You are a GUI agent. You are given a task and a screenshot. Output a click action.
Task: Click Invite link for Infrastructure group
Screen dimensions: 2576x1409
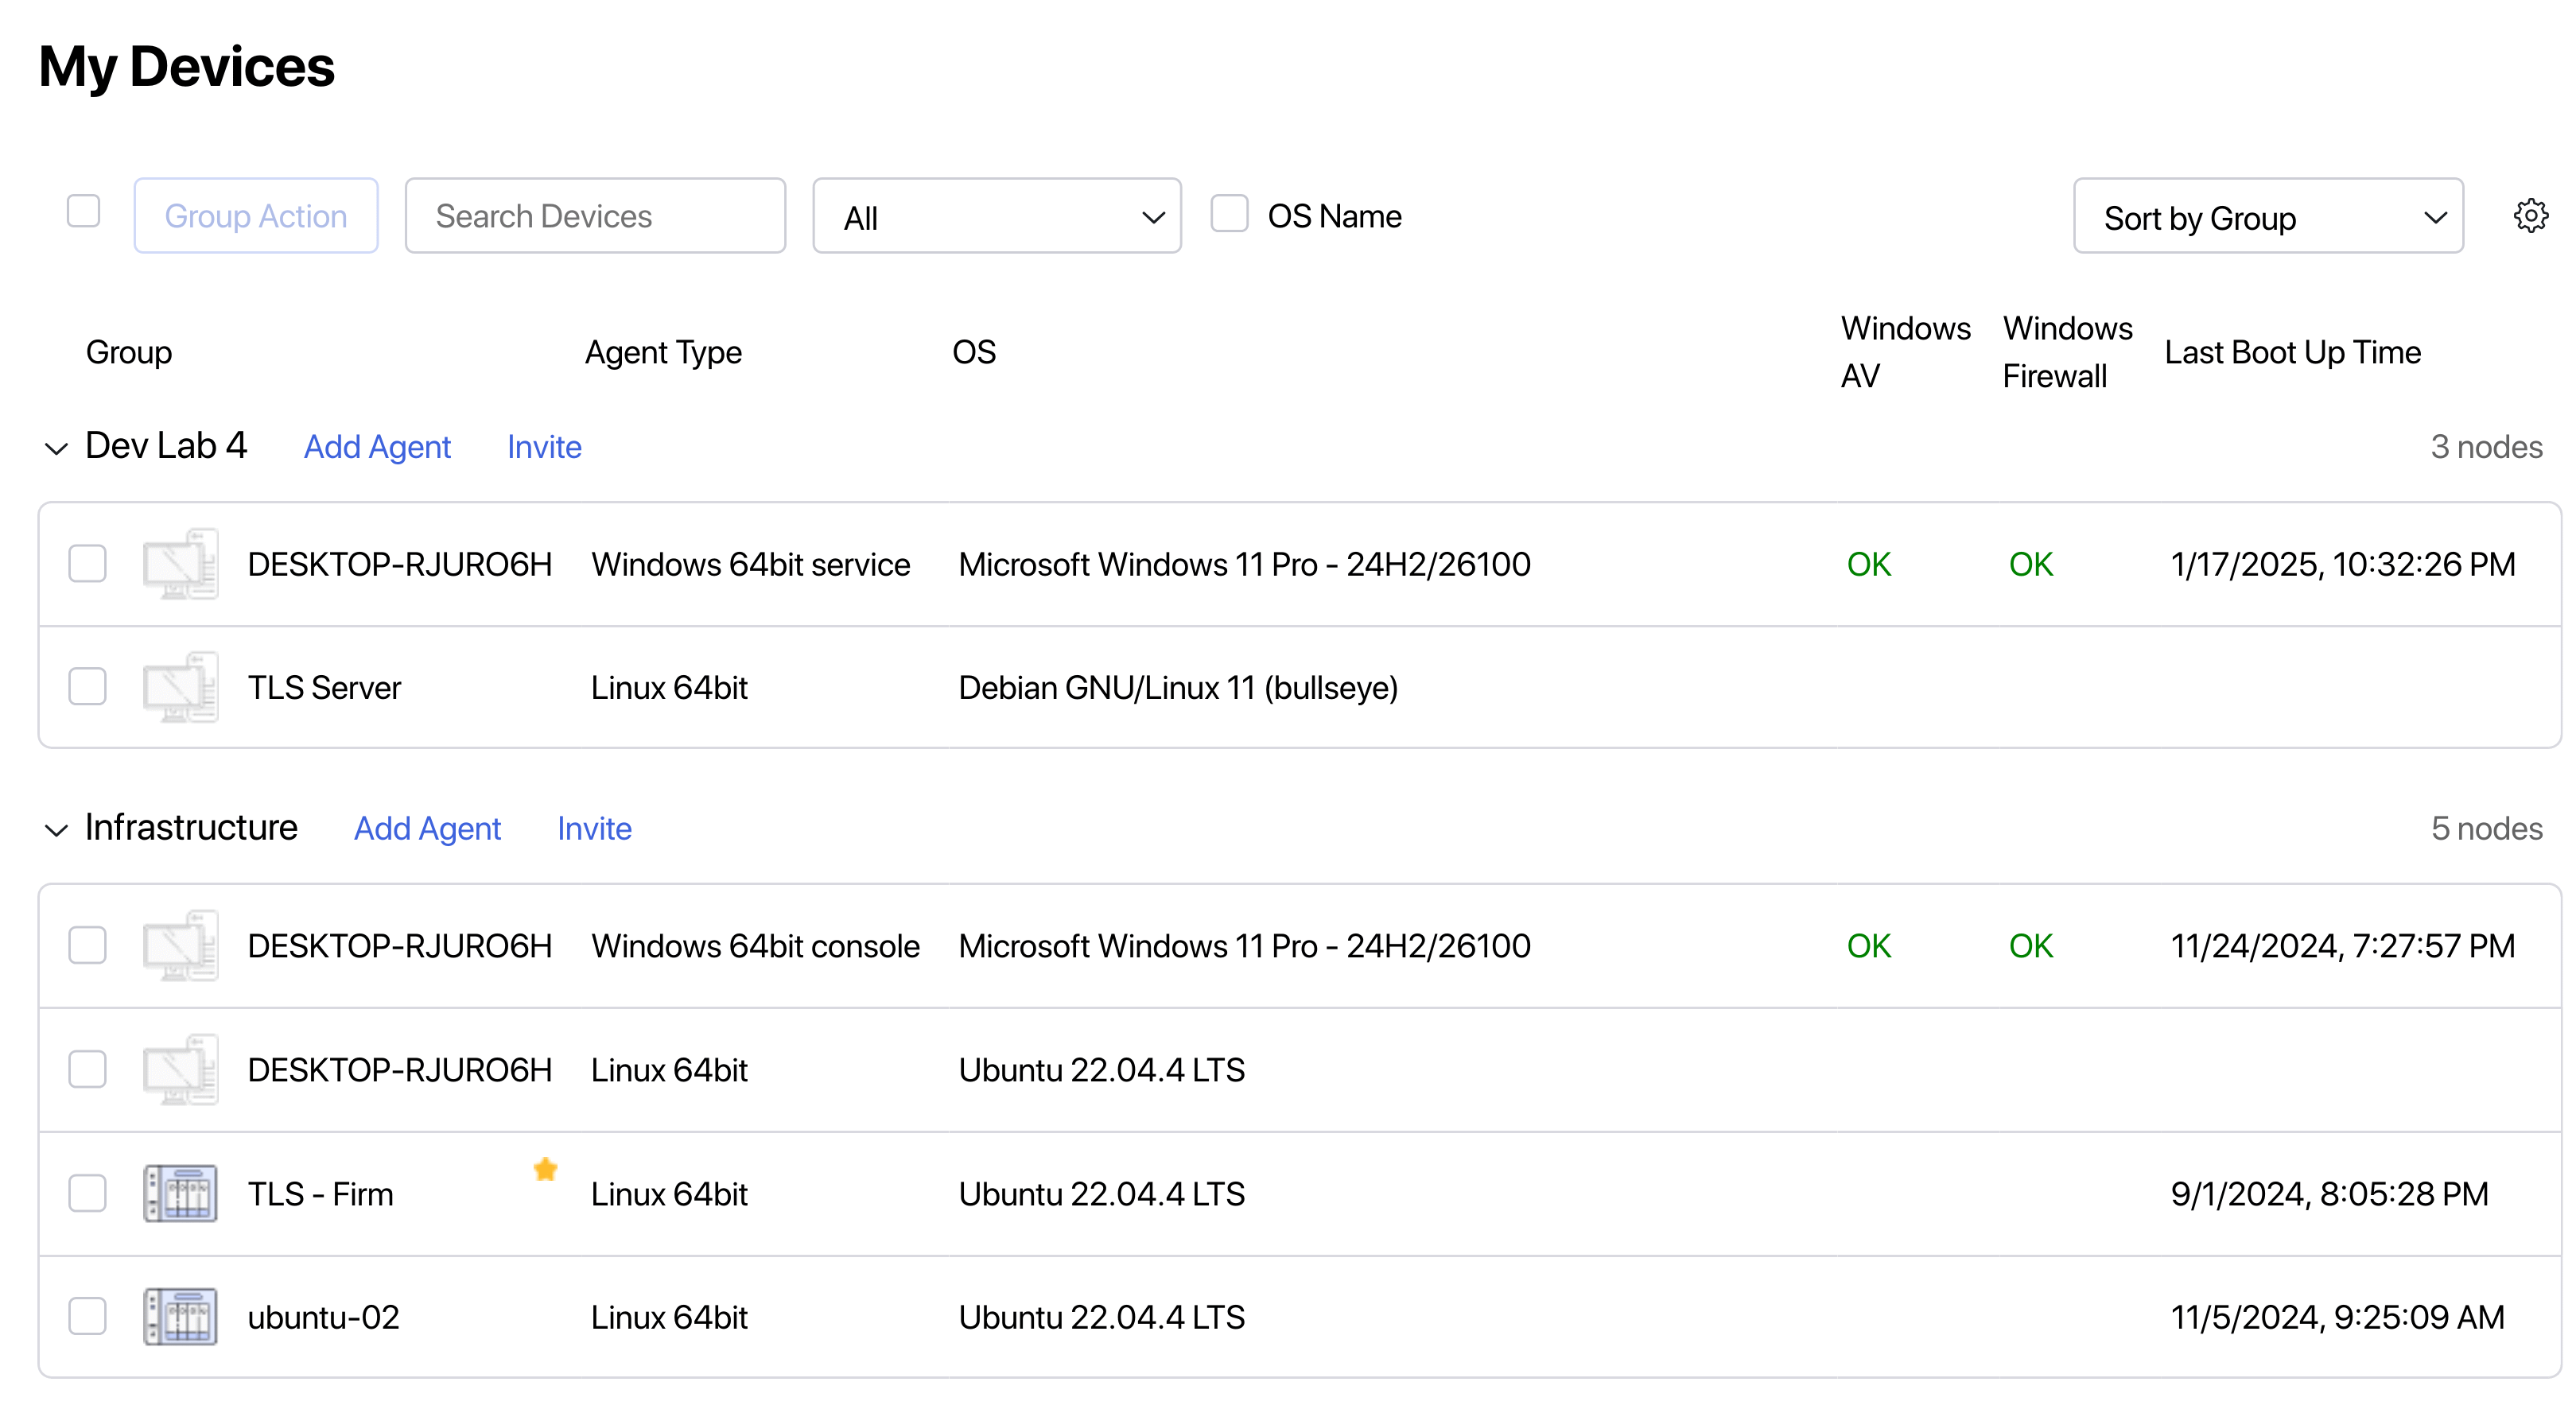coord(594,829)
